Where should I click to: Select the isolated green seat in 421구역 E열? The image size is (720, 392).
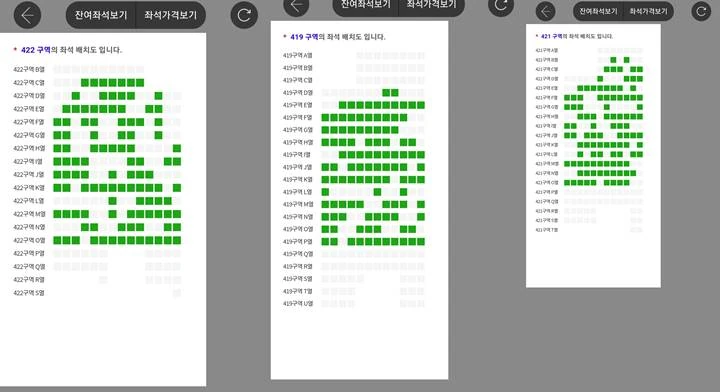[x=633, y=88]
